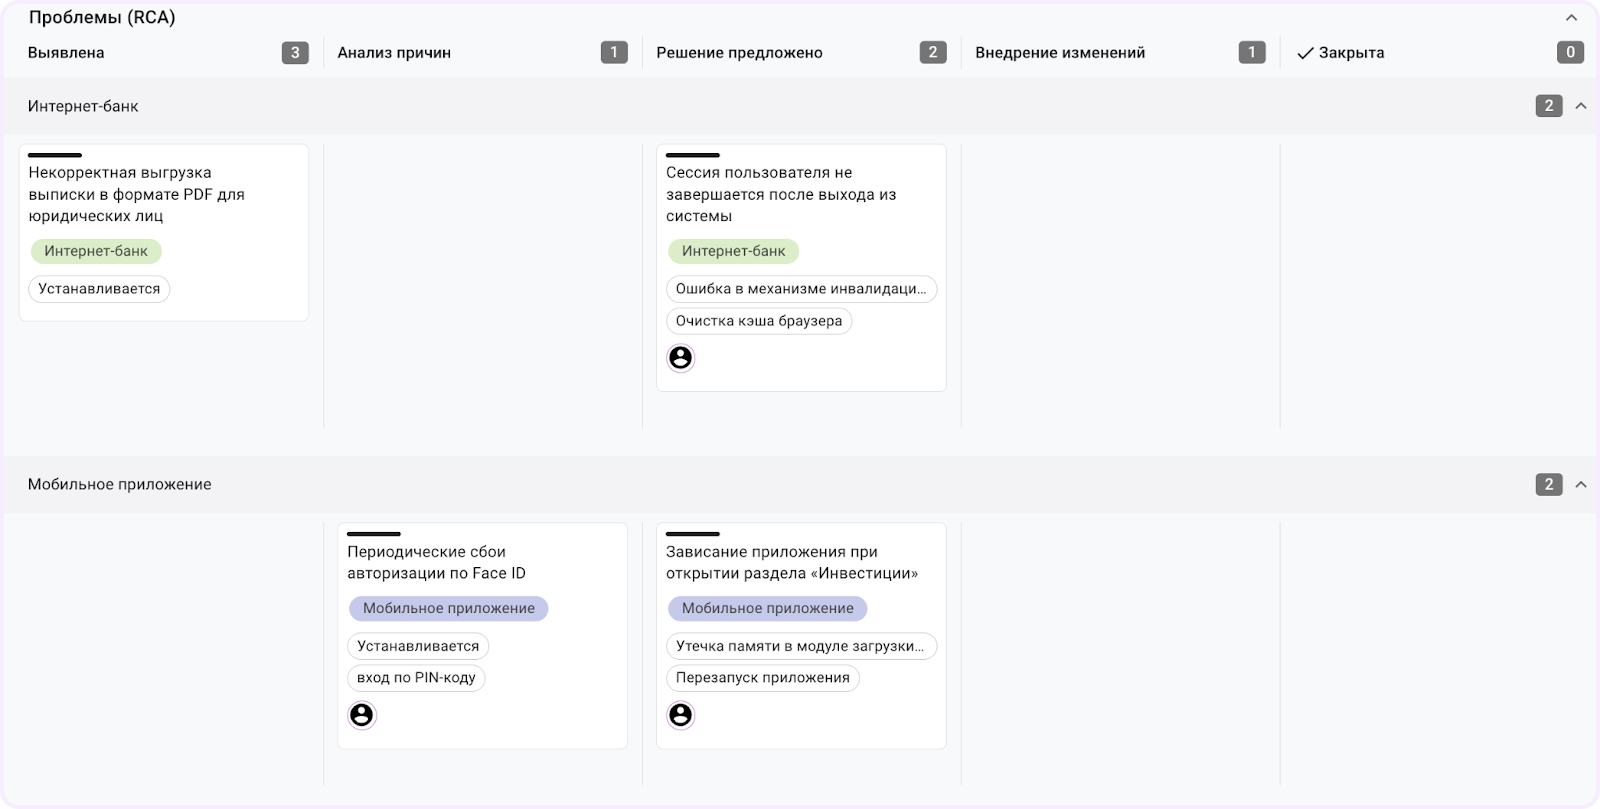Select the Выявлена column header

(66, 53)
